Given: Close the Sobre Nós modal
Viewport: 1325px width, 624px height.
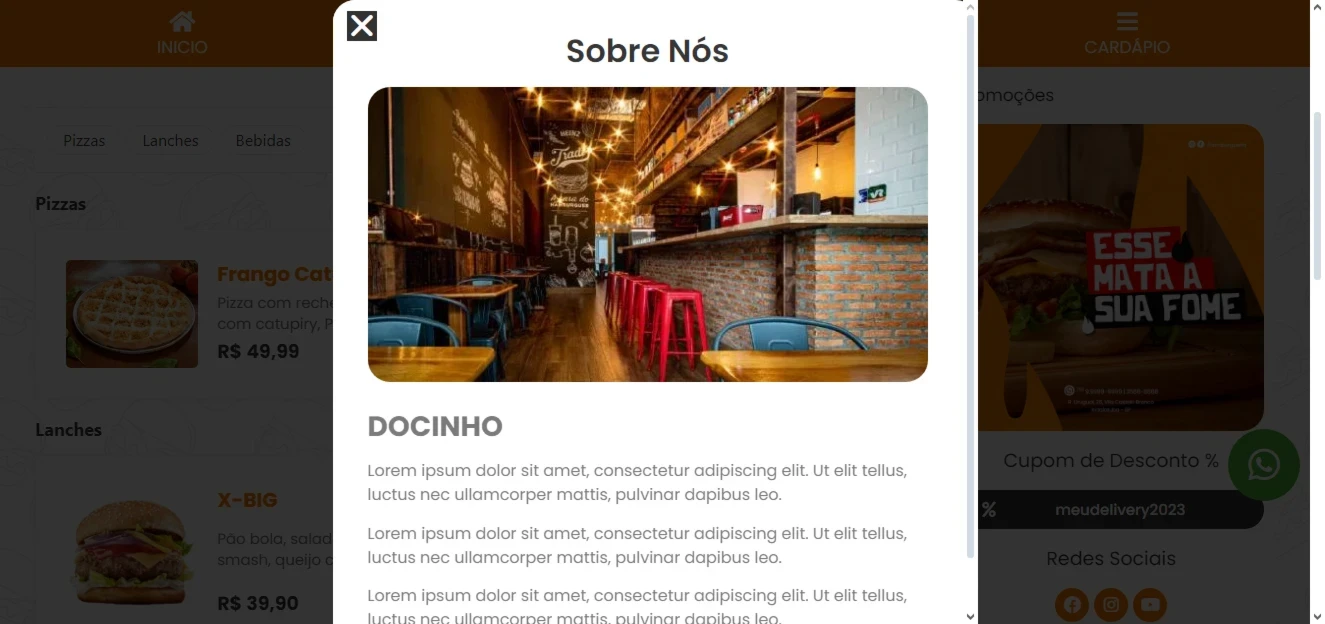Looking at the screenshot, I should (x=362, y=26).
